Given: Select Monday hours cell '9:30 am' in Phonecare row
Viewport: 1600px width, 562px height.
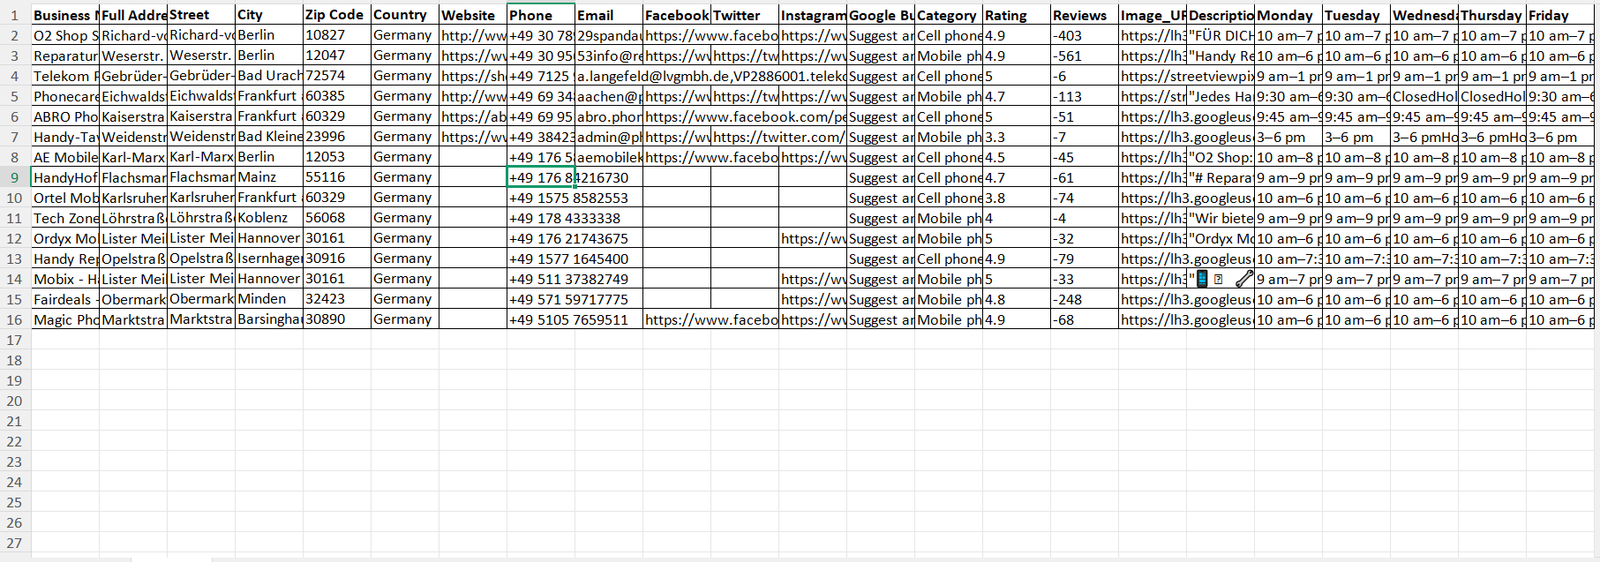Looking at the screenshot, I should (x=1288, y=96).
